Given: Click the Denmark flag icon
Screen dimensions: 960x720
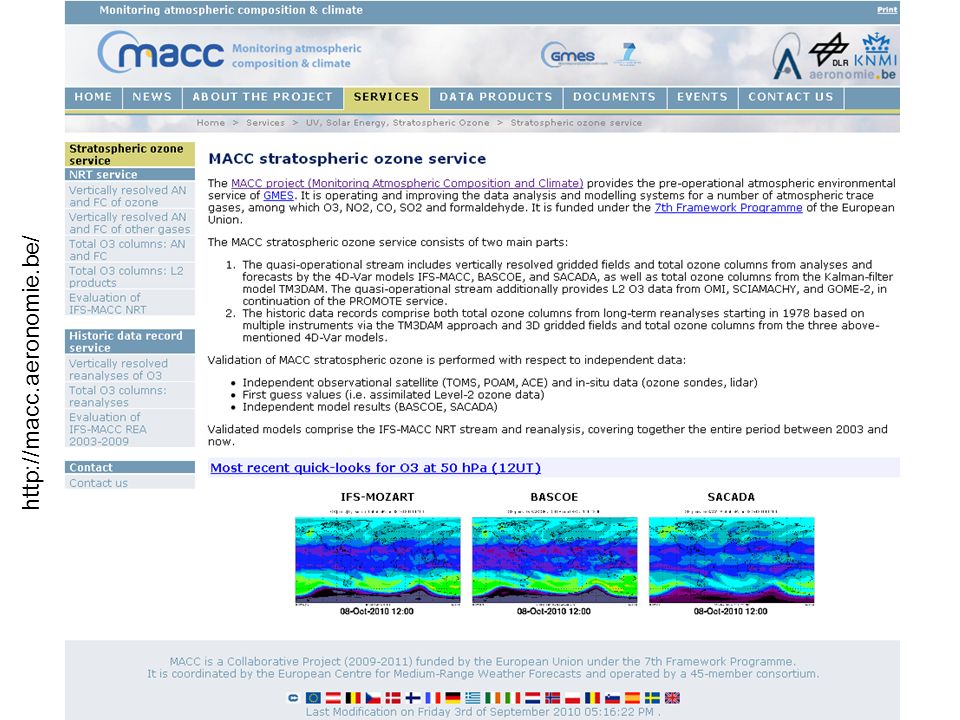Looking at the screenshot, I should click(x=393, y=698).
